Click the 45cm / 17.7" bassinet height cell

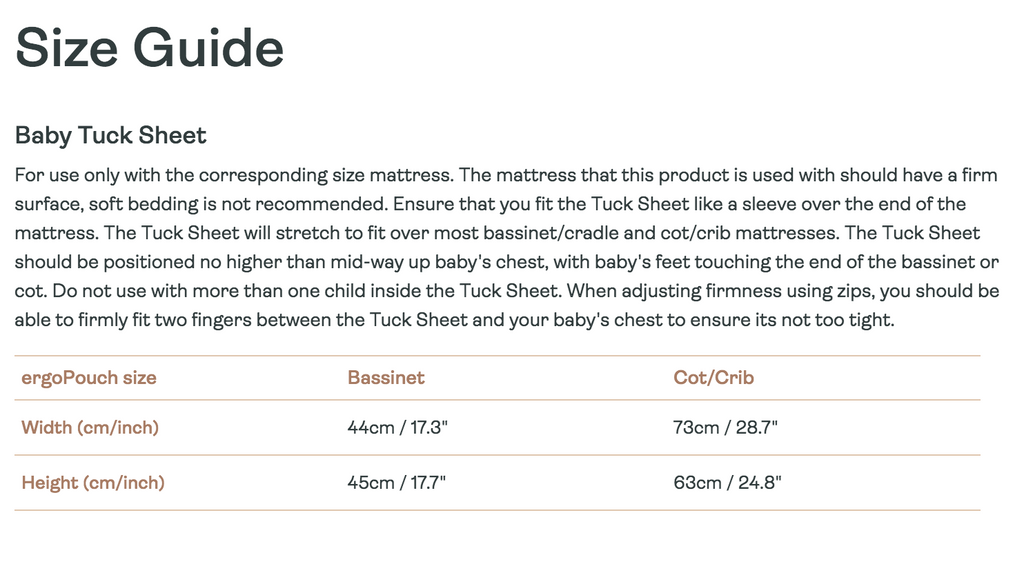click(x=397, y=483)
